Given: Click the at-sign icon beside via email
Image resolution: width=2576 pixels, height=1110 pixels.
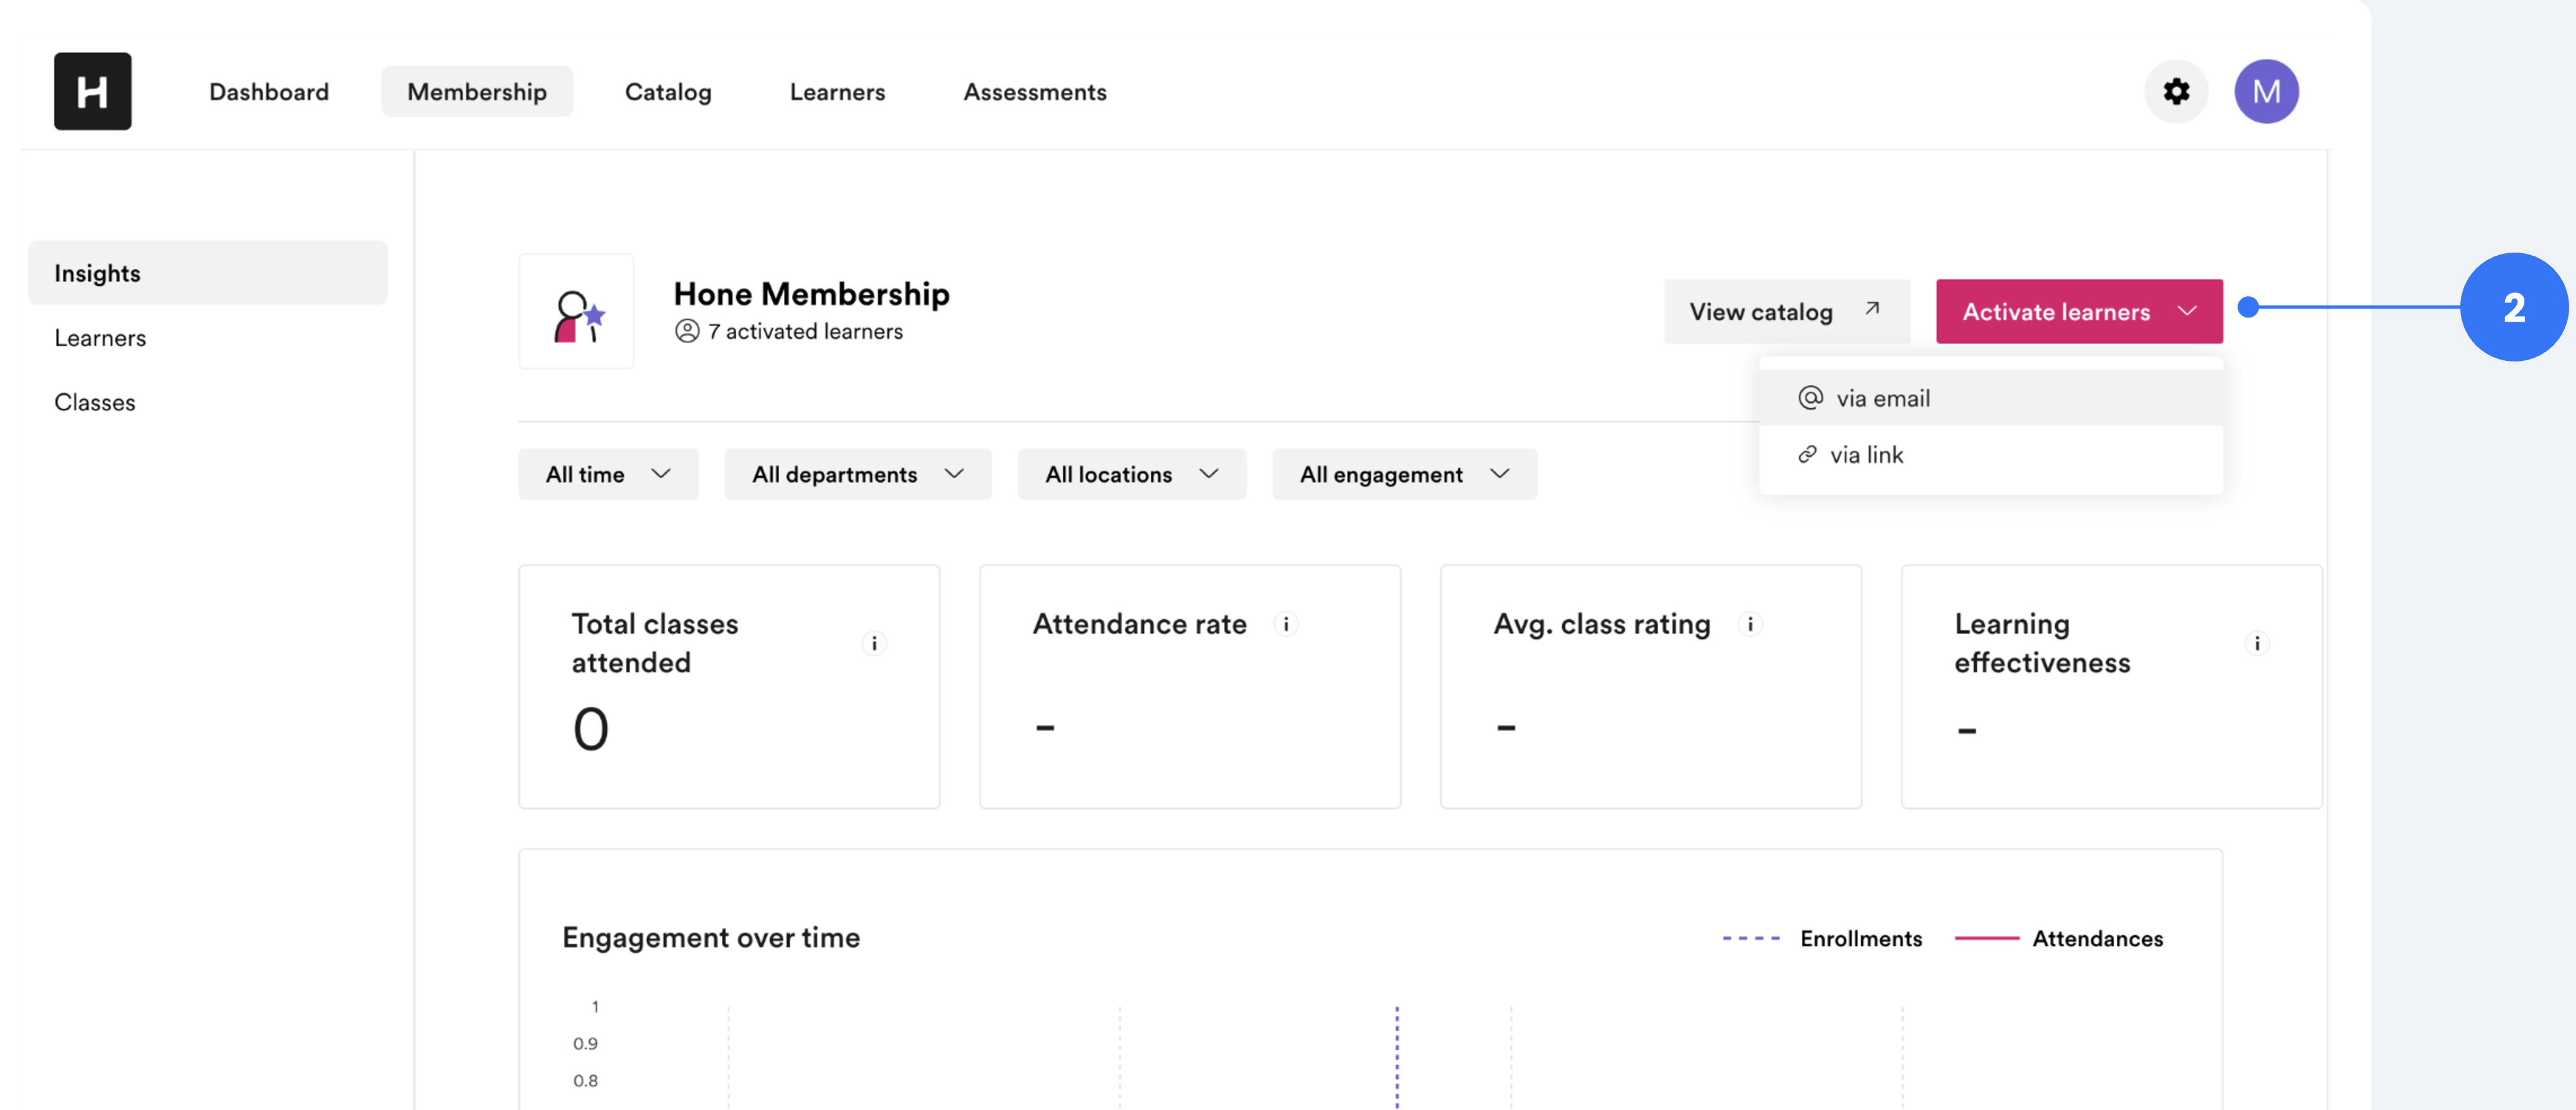Looking at the screenshot, I should (x=1810, y=398).
